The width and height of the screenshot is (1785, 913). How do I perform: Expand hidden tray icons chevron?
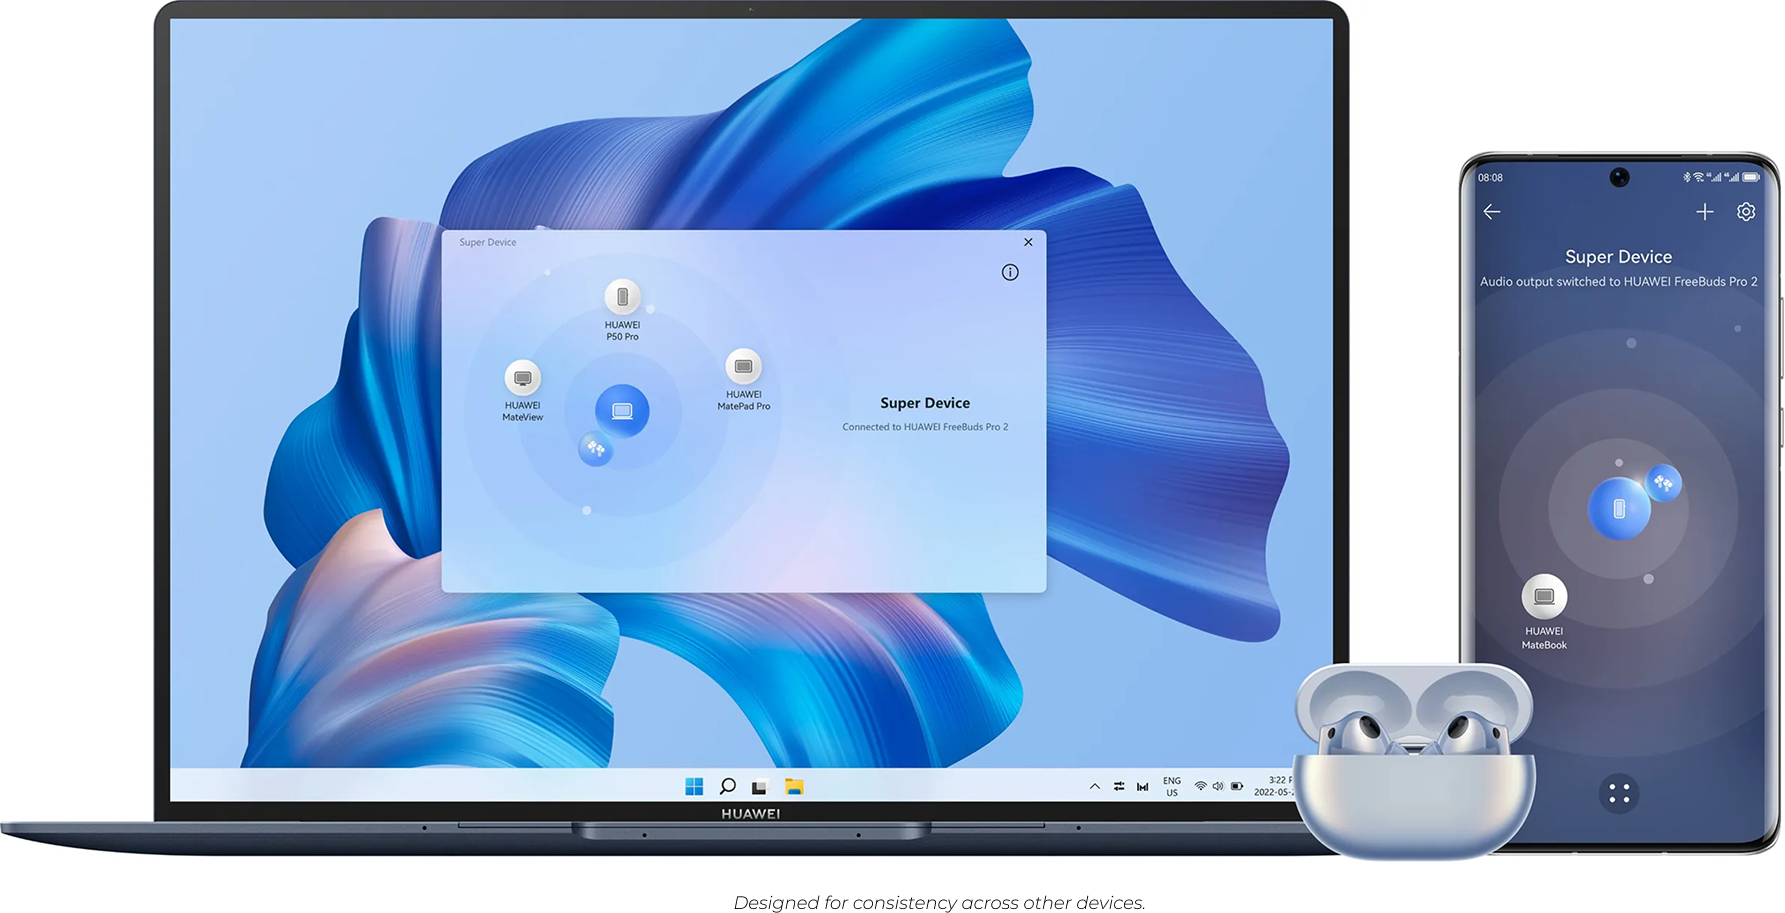pyautogui.click(x=1095, y=786)
